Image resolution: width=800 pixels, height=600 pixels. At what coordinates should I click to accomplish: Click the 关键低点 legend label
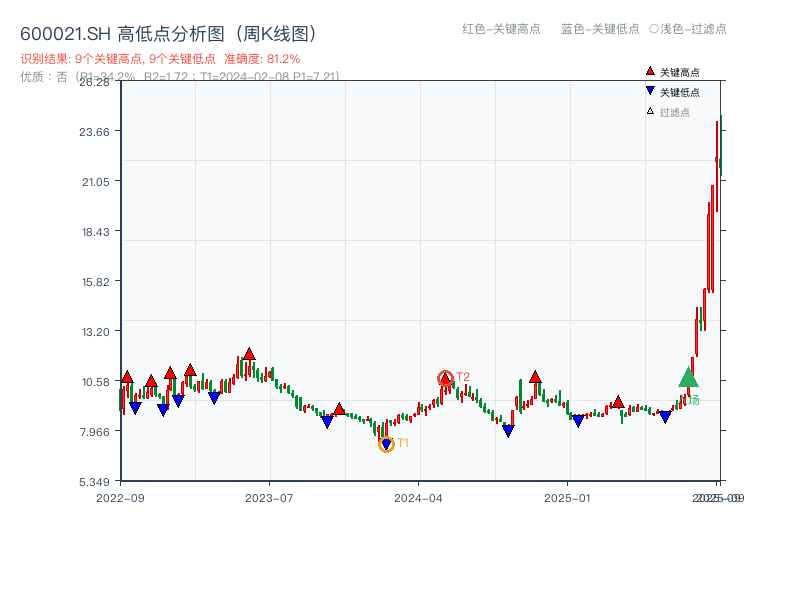pos(680,92)
